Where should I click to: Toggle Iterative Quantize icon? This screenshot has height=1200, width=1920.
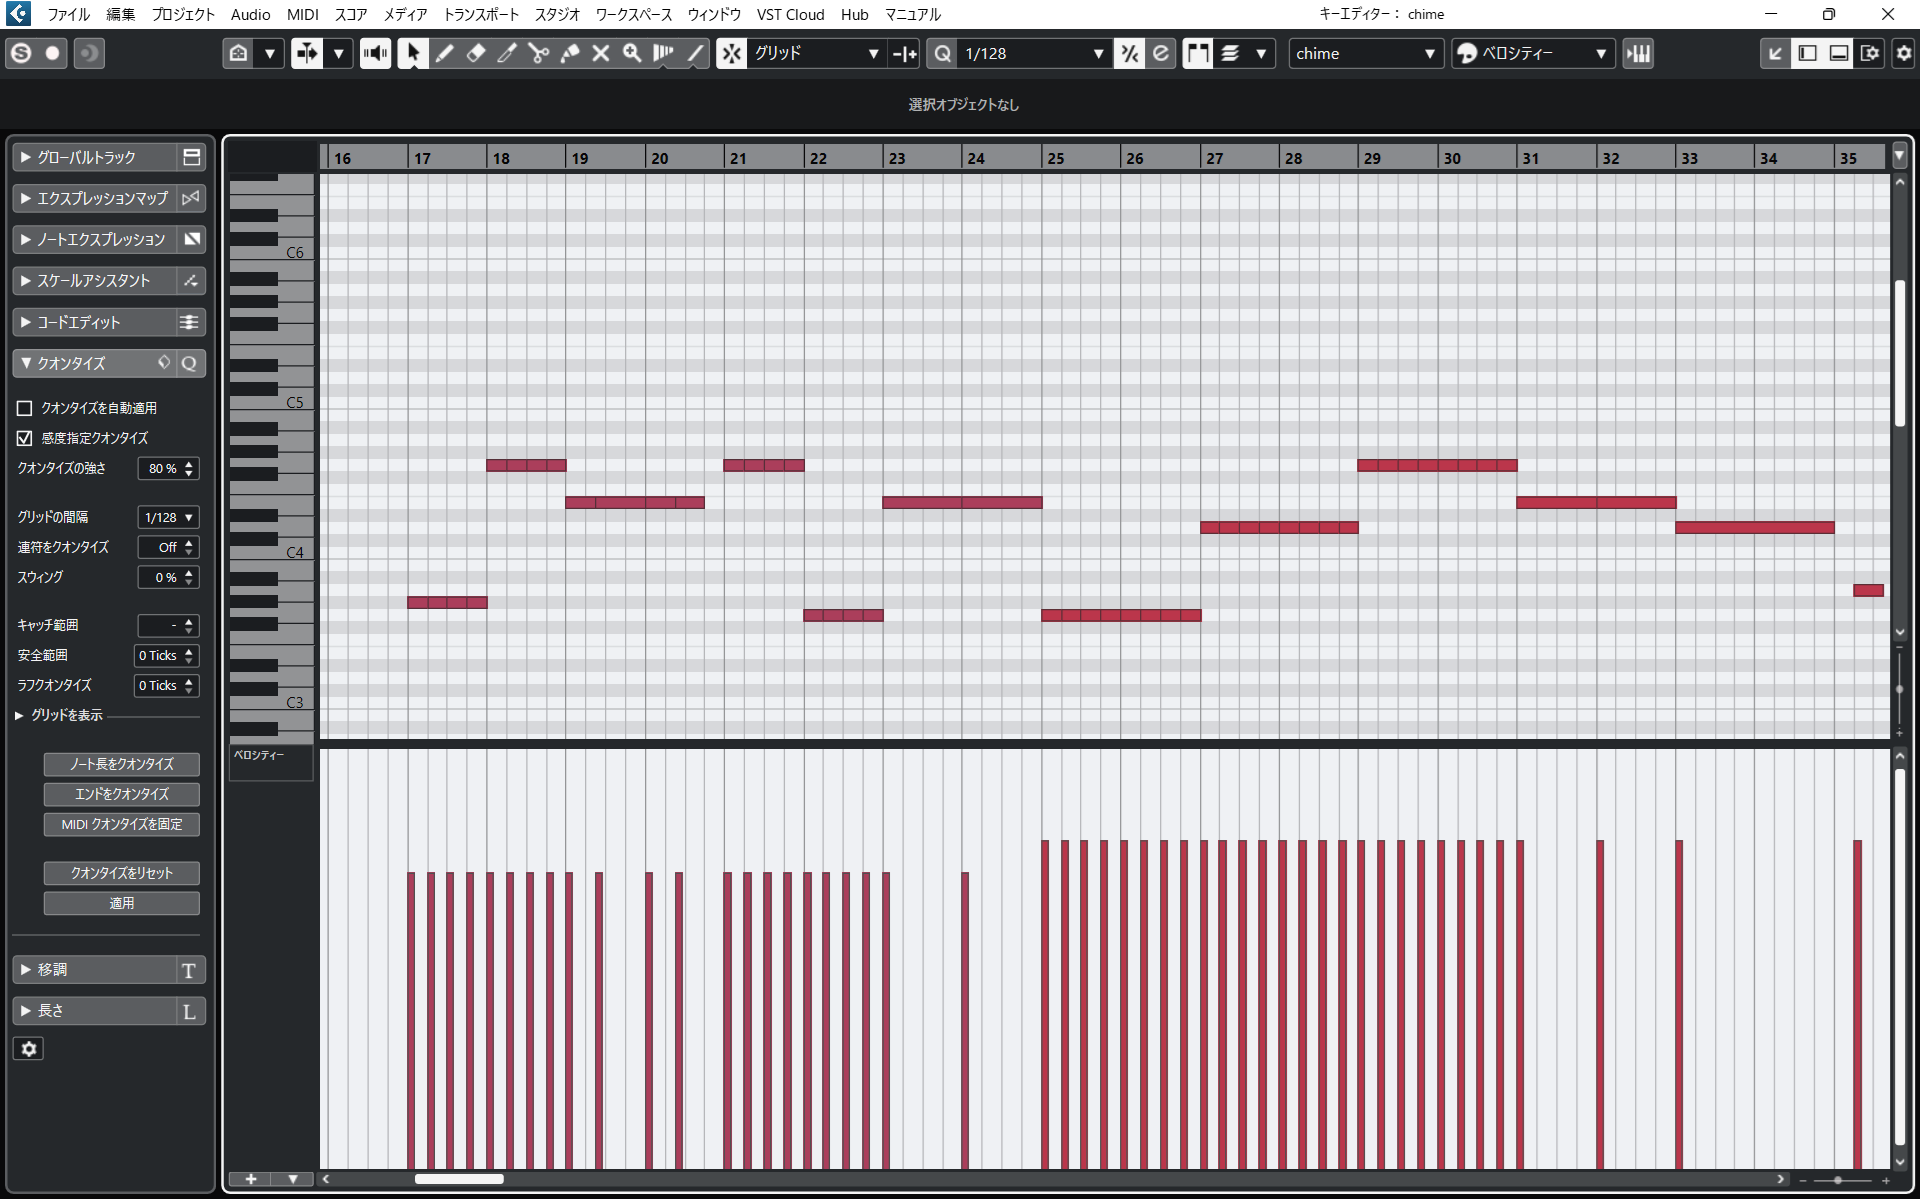coord(1129,53)
